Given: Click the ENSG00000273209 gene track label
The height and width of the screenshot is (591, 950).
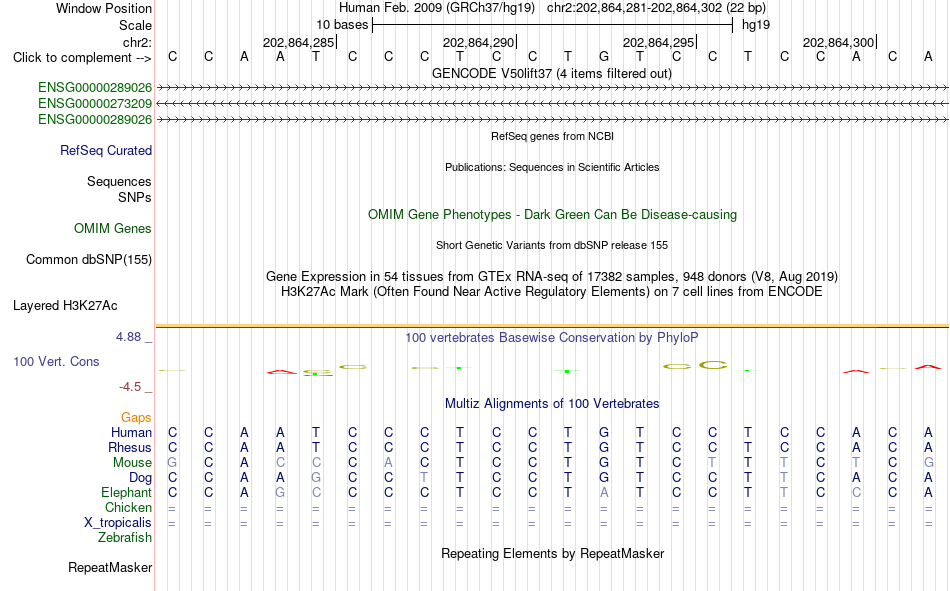Looking at the screenshot, I should tap(95, 104).
